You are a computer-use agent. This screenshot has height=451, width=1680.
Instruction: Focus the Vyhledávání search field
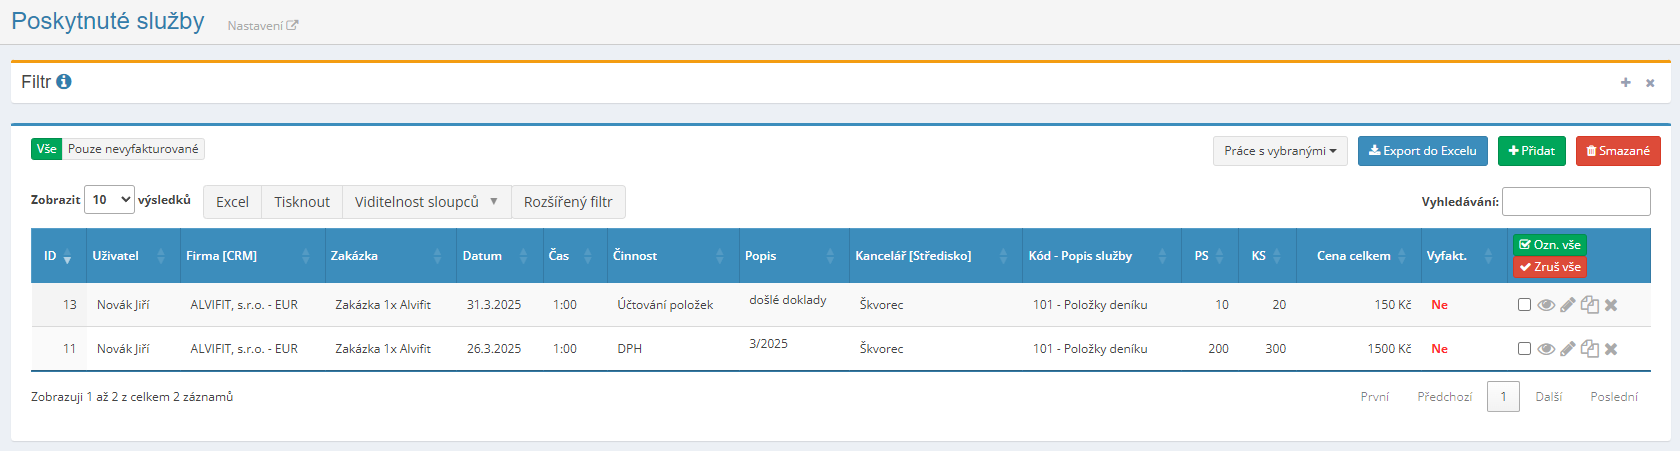pos(1576,201)
